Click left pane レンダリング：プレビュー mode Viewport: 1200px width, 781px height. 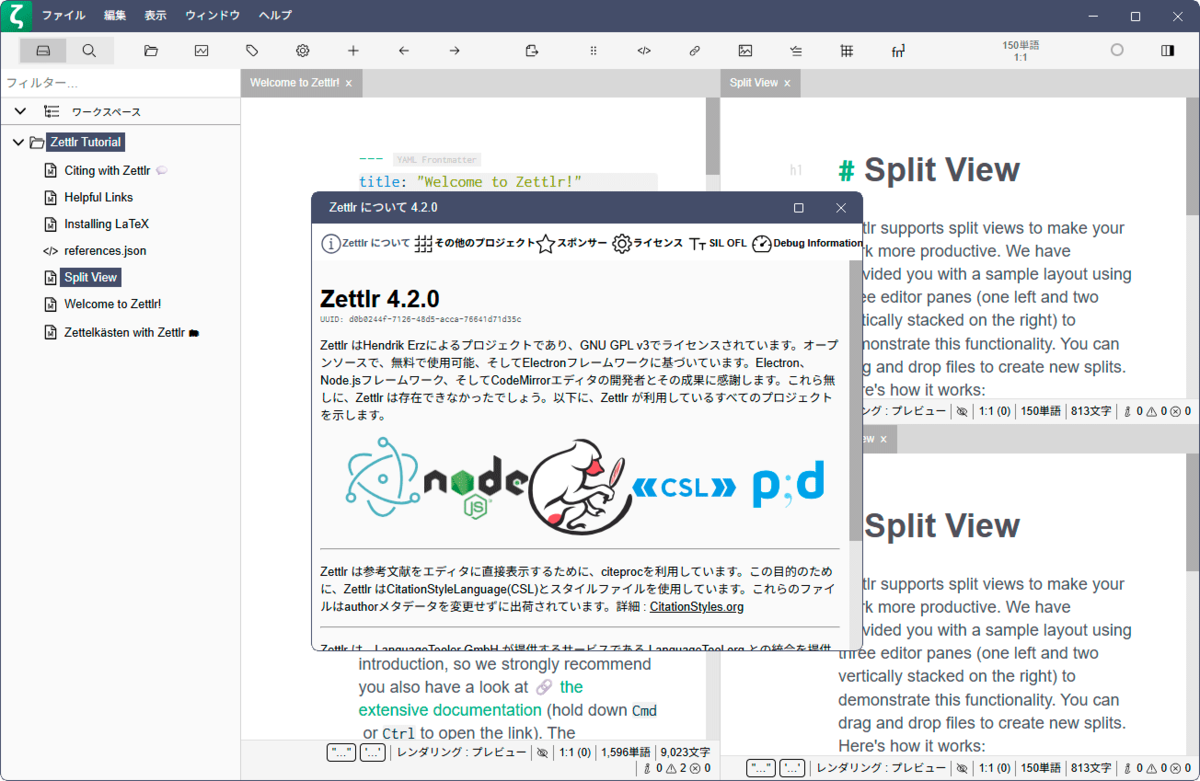461,753
